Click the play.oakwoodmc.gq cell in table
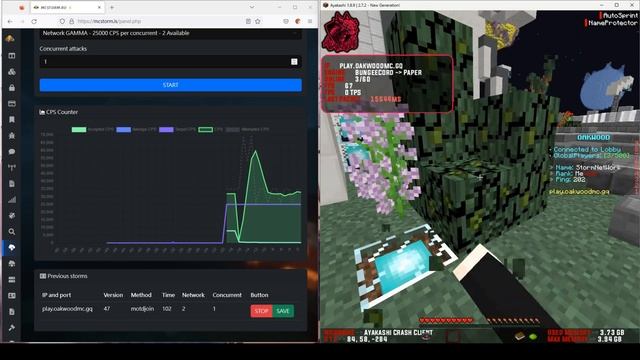The image size is (640, 360). click(67, 309)
